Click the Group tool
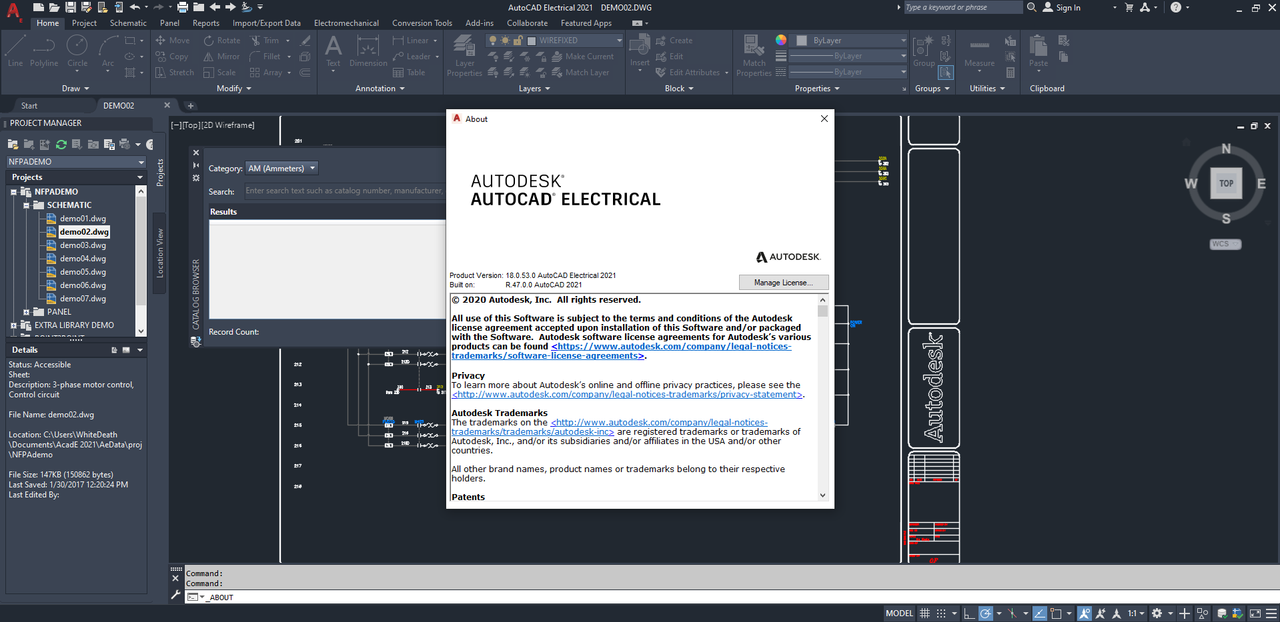This screenshot has width=1280, height=622. pyautogui.click(x=923, y=51)
